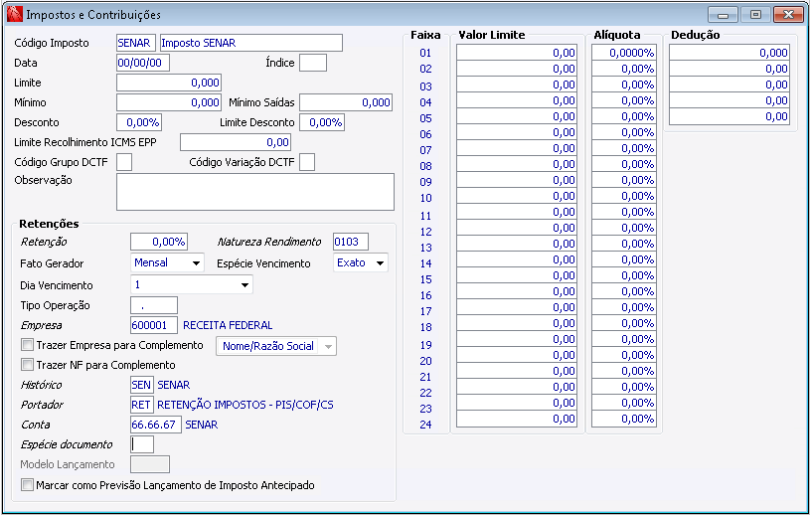Click the Alíquota column header
This screenshot has height=515, width=810.
coord(617,35)
